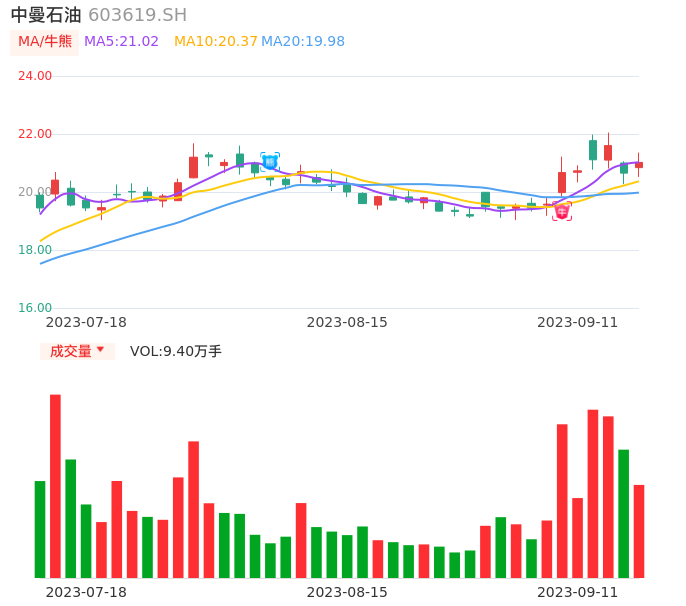Select the MA/牛熊 indicator button

[x=45, y=42]
